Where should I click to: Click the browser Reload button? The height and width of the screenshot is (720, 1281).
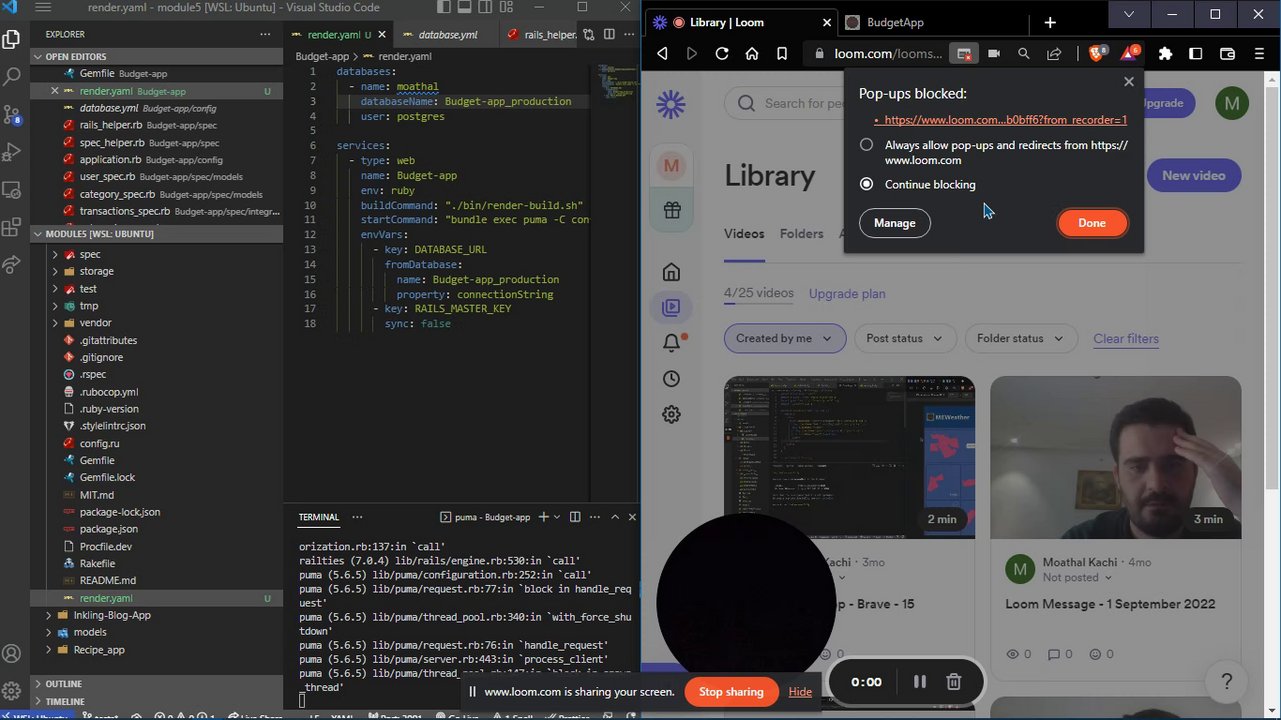(722, 54)
